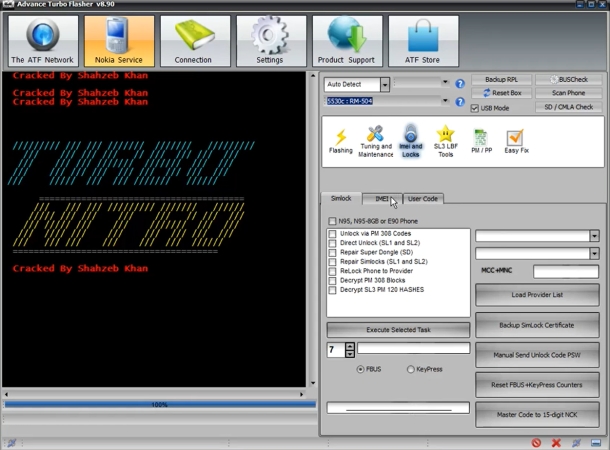Open the PM / PP icon
The height and width of the screenshot is (450, 610).
coord(482,141)
